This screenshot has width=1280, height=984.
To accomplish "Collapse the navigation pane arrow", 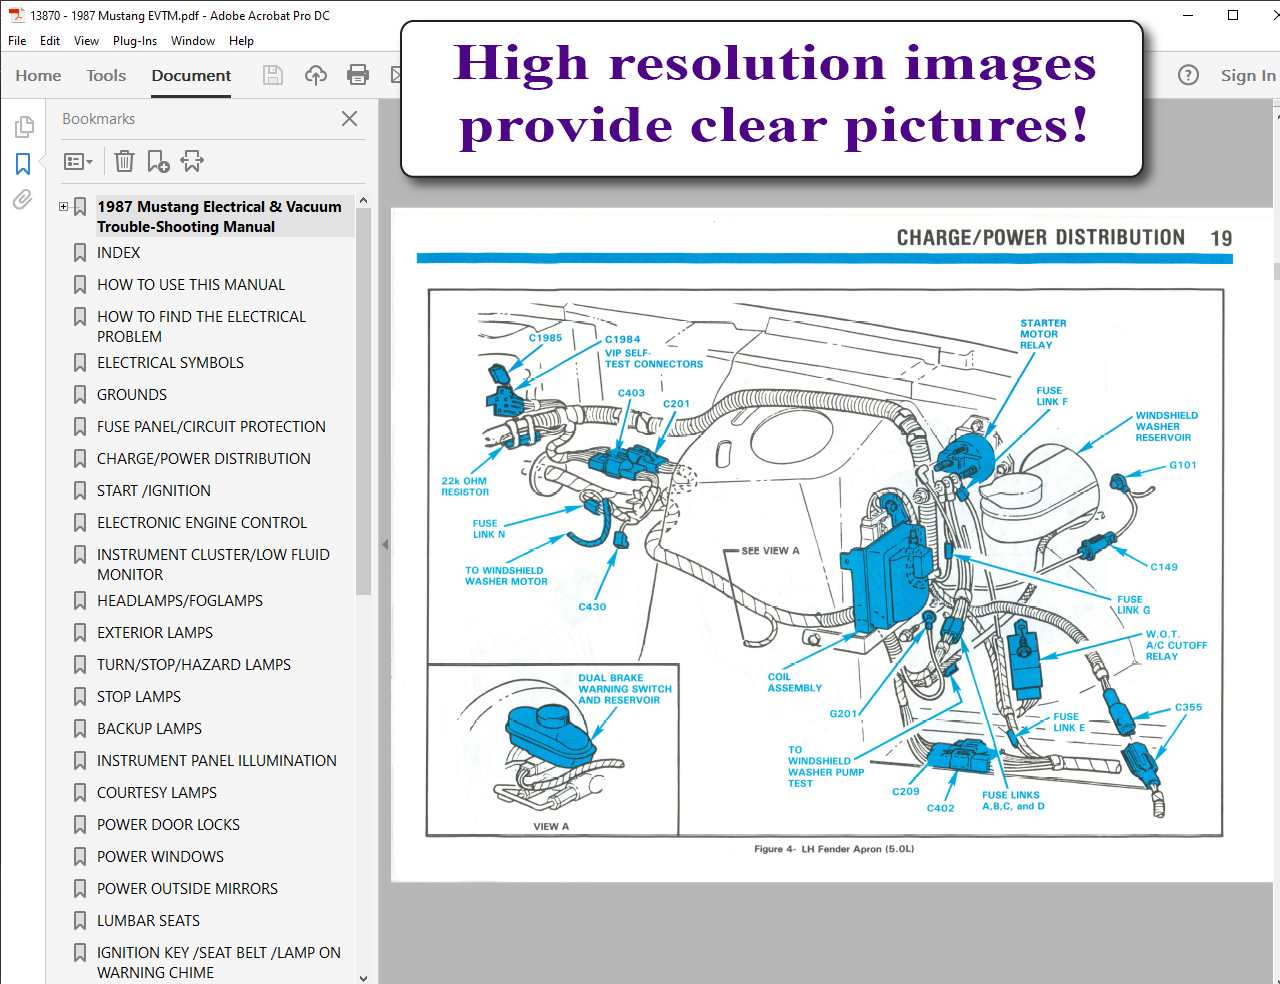I will pyautogui.click(x=385, y=545).
